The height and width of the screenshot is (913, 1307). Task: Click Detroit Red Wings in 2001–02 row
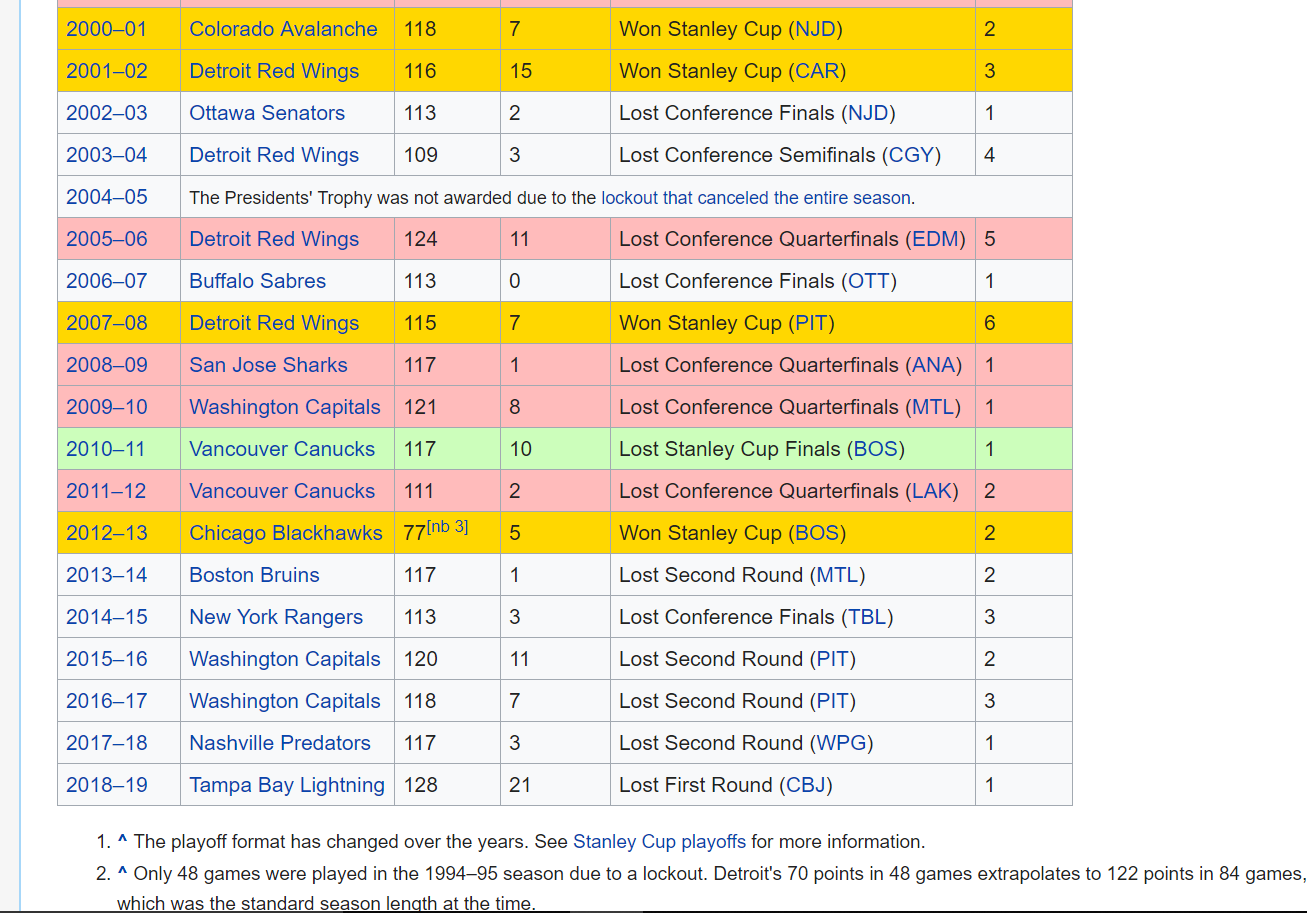click(x=274, y=71)
